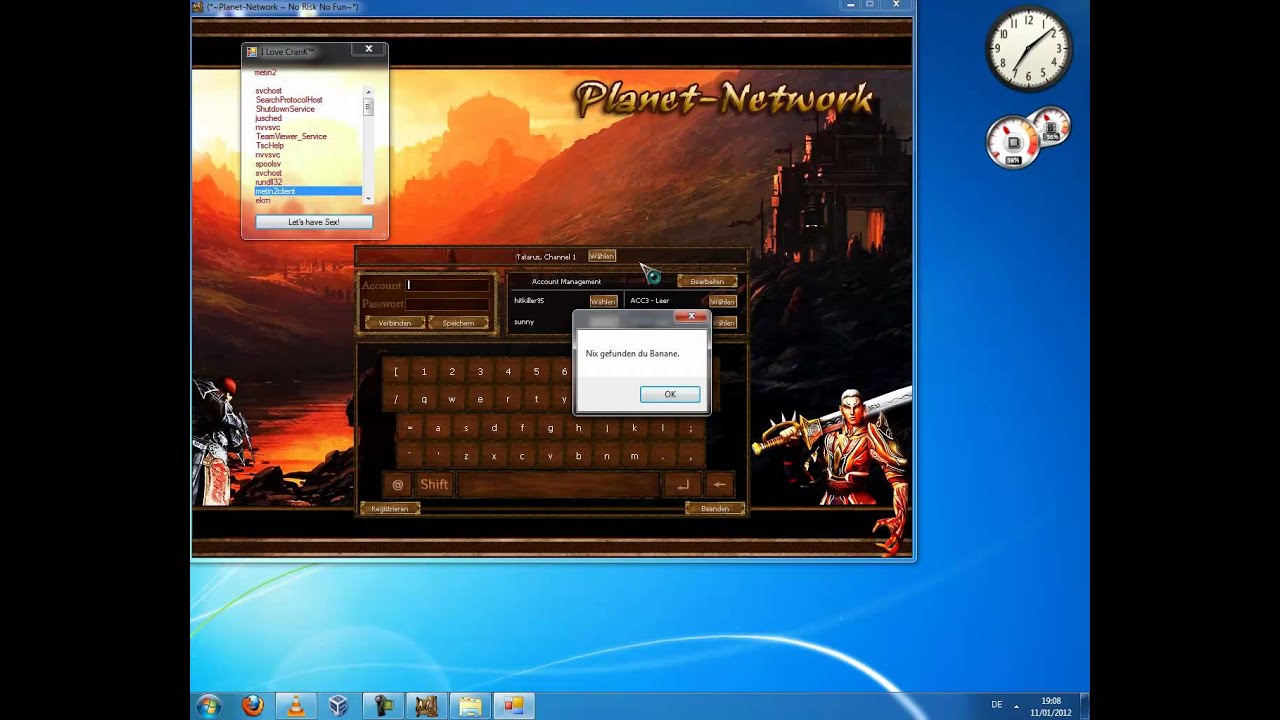Click the Registrieren button
This screenshot has height=720, width=1280.
390,509
